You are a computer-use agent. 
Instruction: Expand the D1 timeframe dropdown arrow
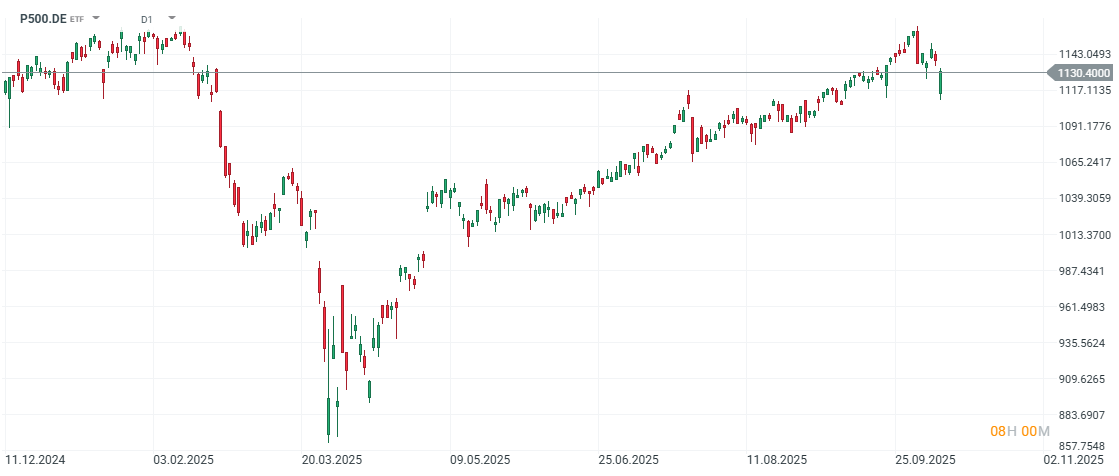(172, 18)
